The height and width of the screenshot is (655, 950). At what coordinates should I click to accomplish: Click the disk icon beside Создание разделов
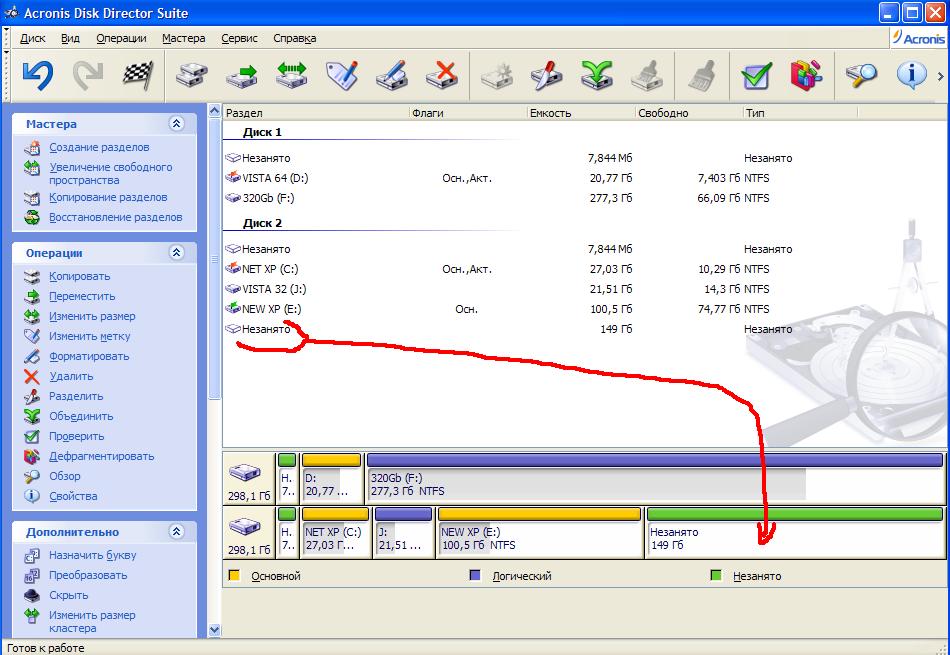tap(32, 147)
